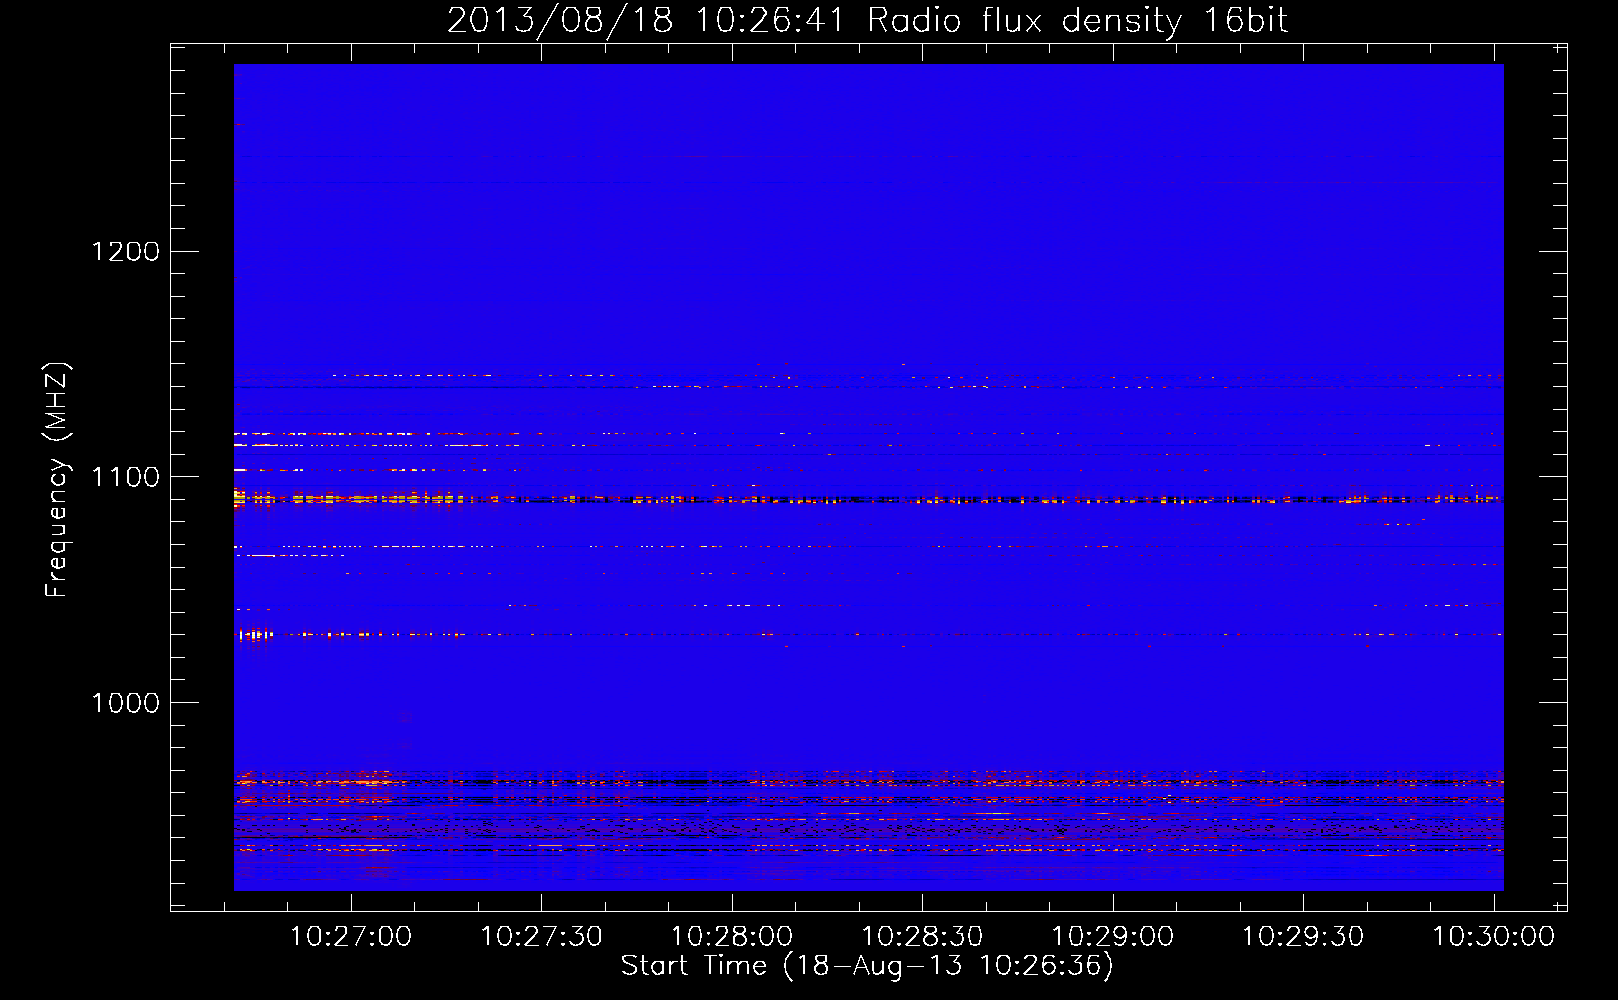Select the 1100 frequency tick label
The image size is (1618, 1000).
pos(126,477)
